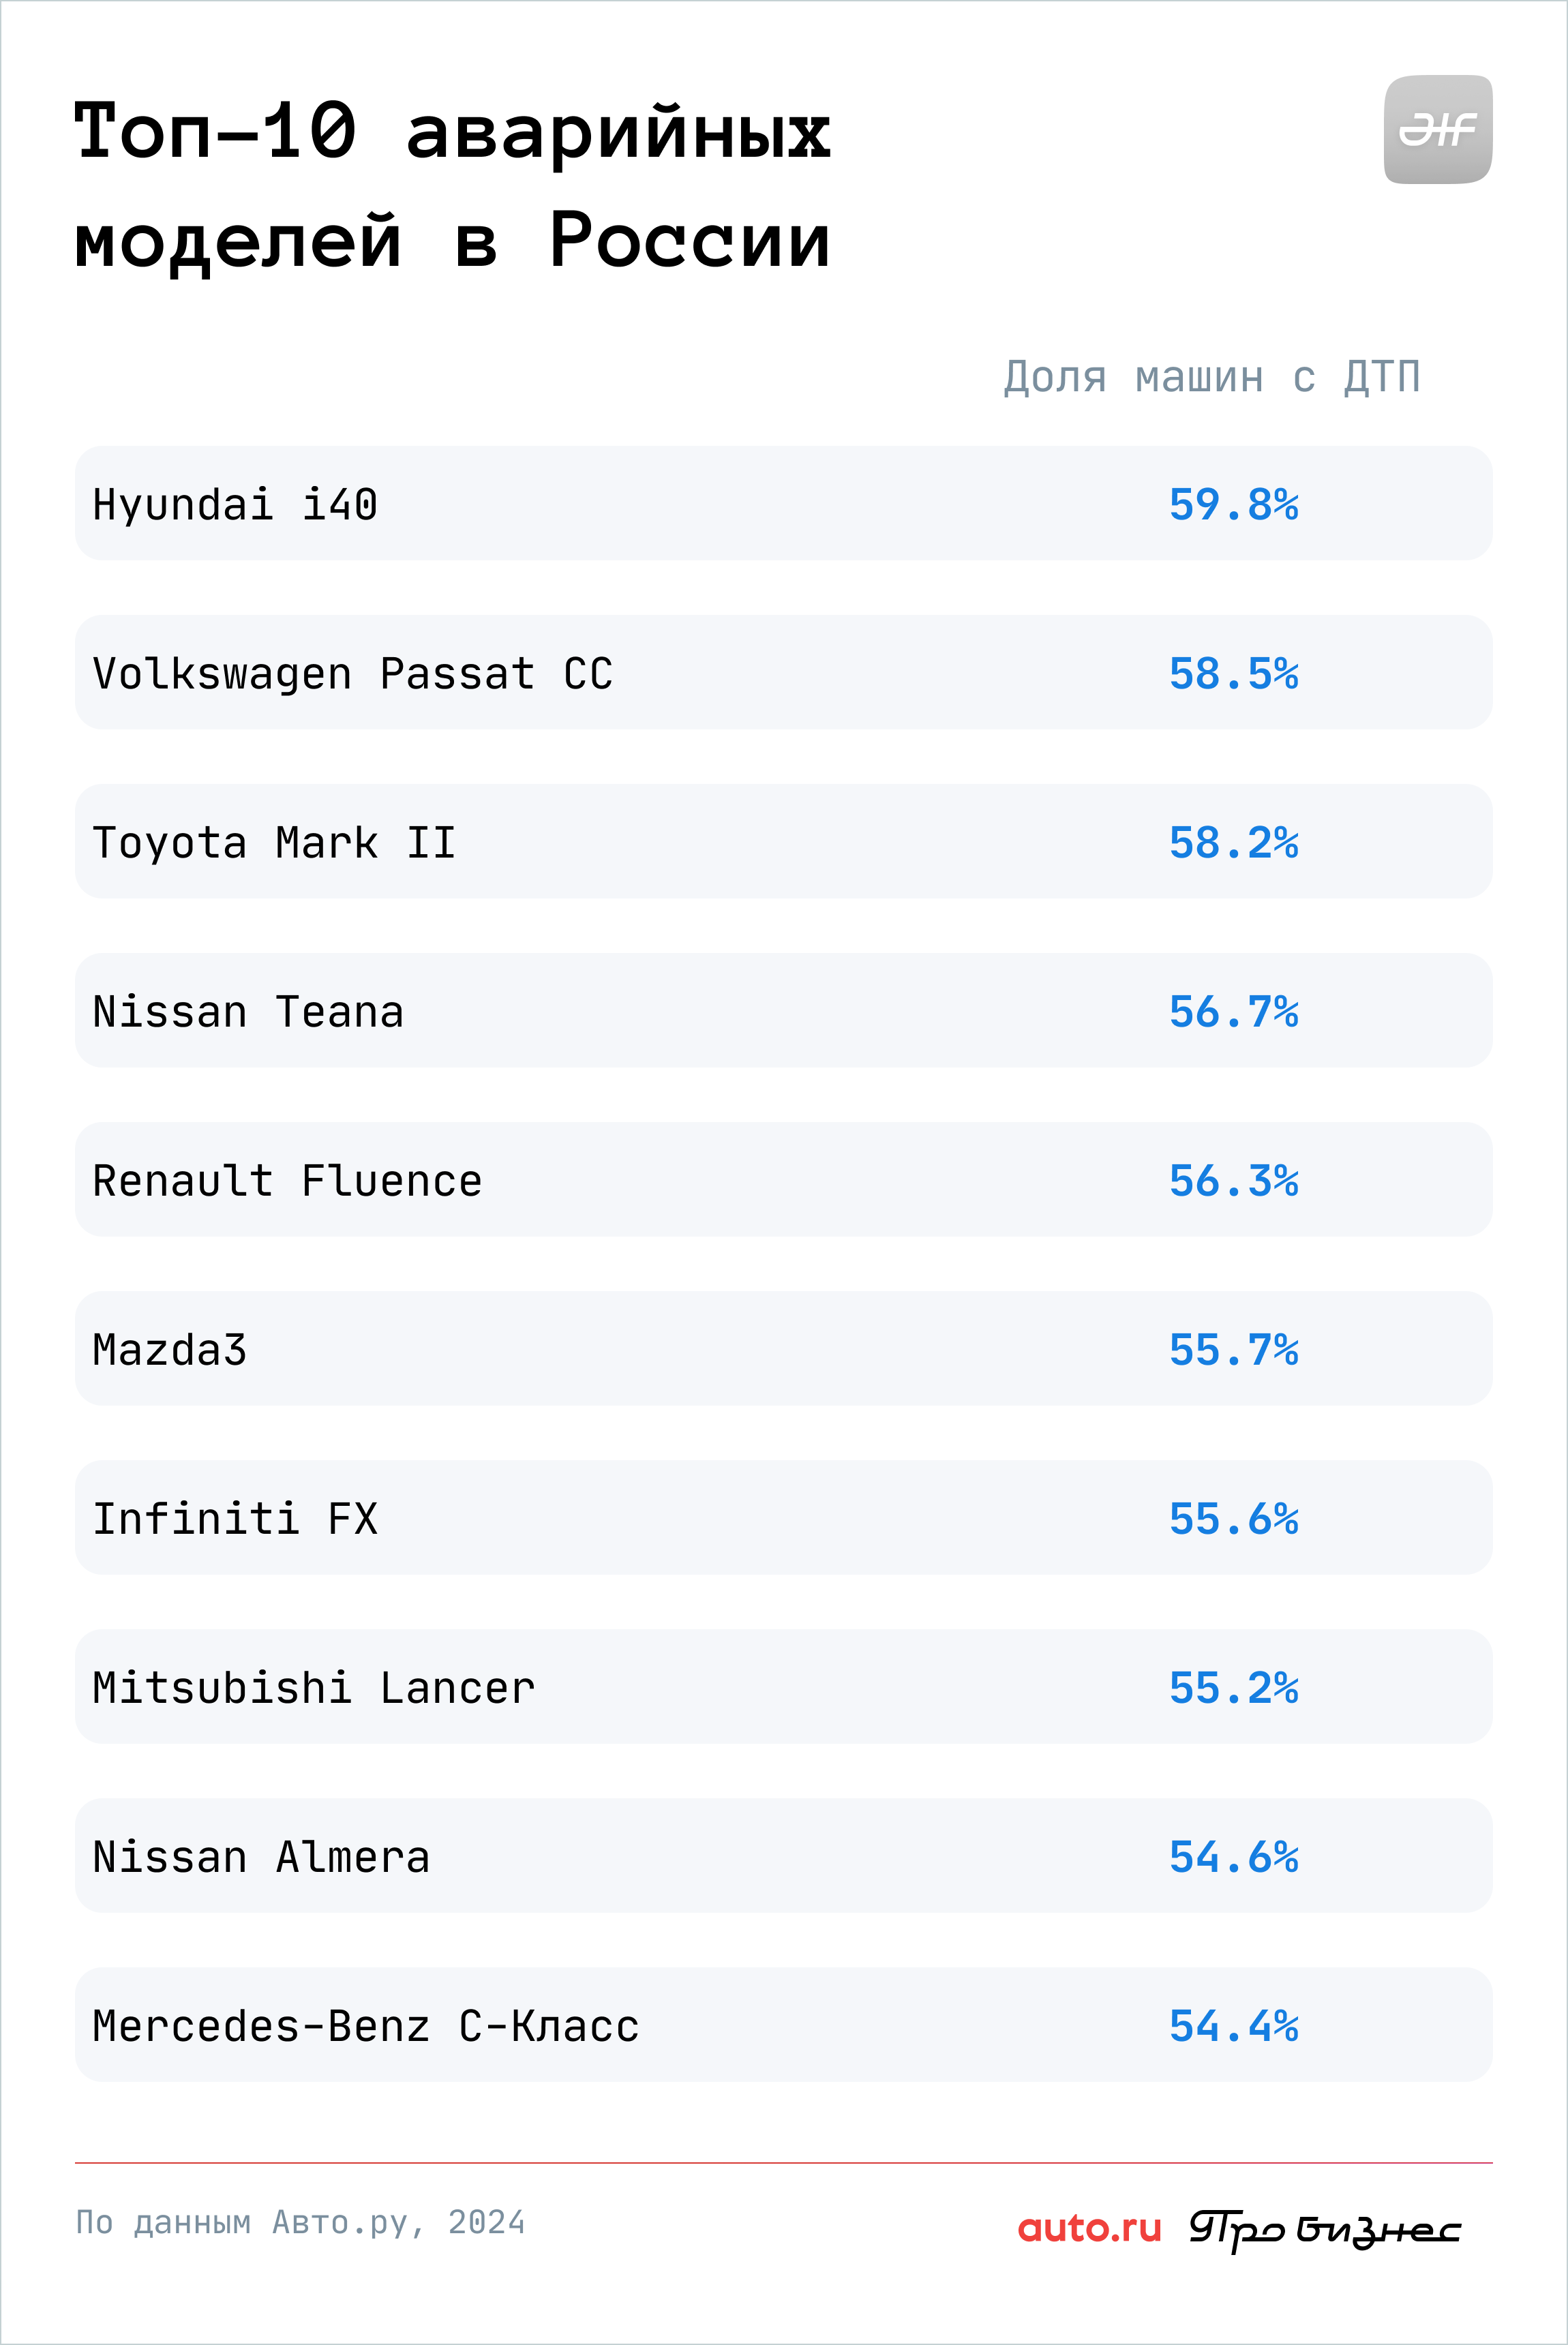Click the 59.8% value
Image resolution: width=1568 pixels, height=2345 pixels.
click(1234, 504)
